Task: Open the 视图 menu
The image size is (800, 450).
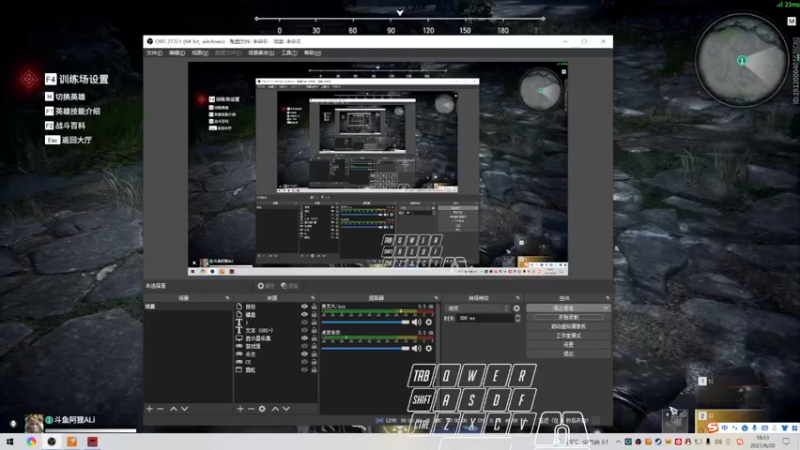Action: [x=199, y=53]
